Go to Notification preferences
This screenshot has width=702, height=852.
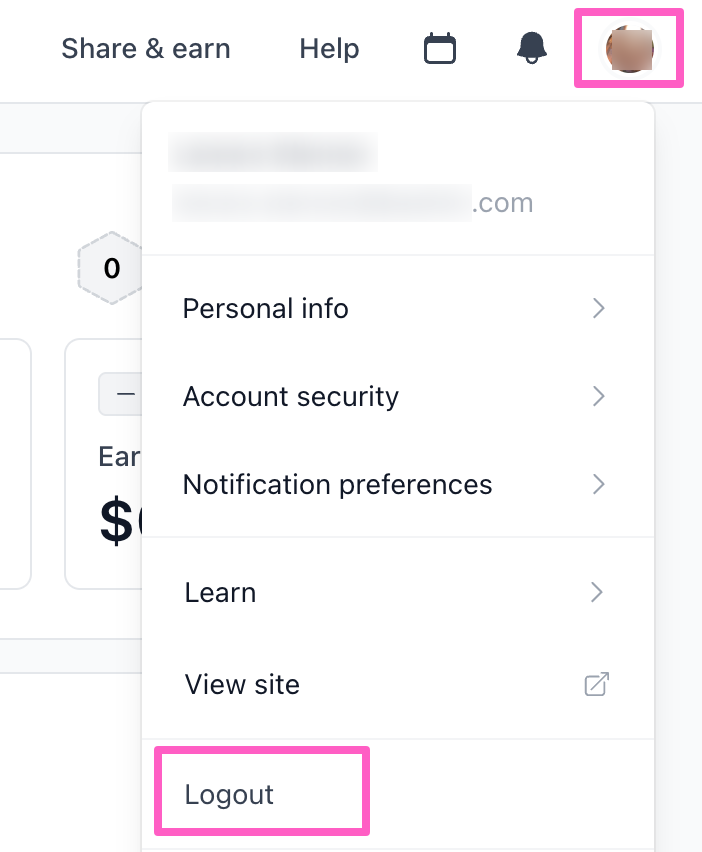337,484
